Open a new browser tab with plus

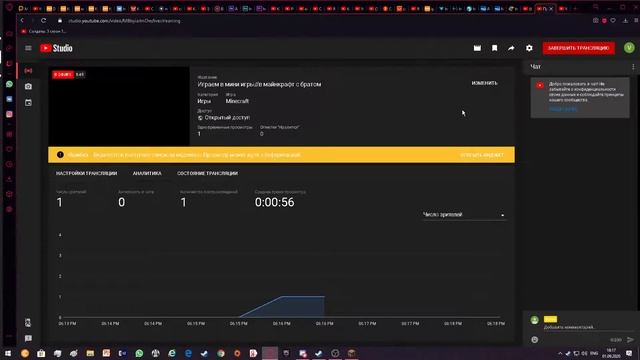[575, 8]
